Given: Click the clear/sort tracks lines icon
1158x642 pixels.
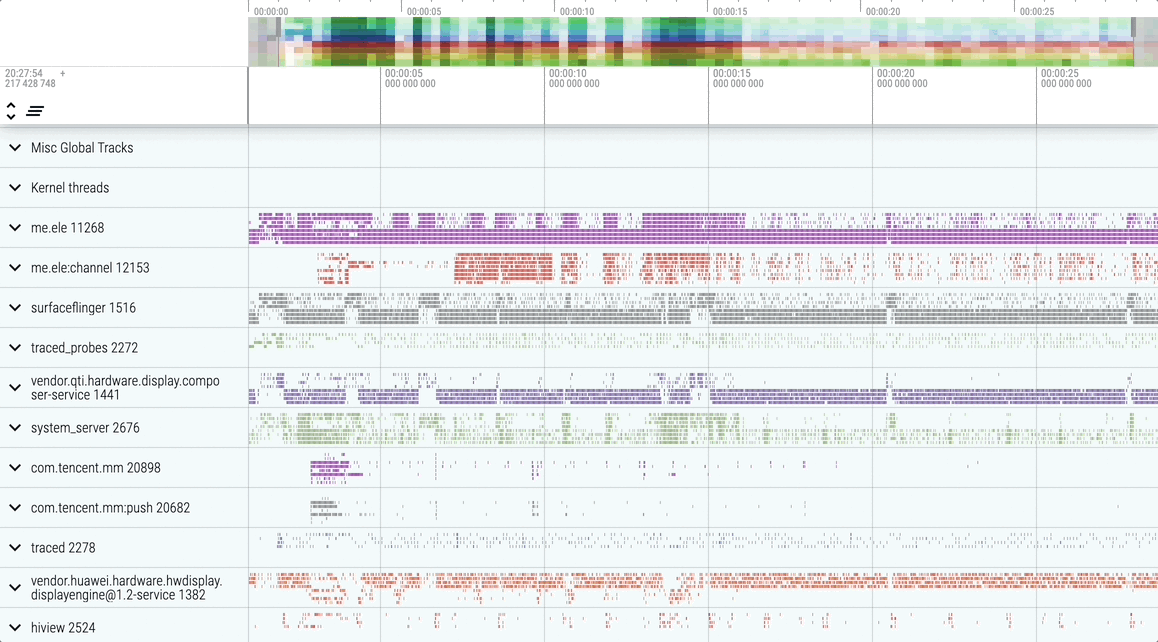Looking at the screenshot, I should [x=35, y=110].
